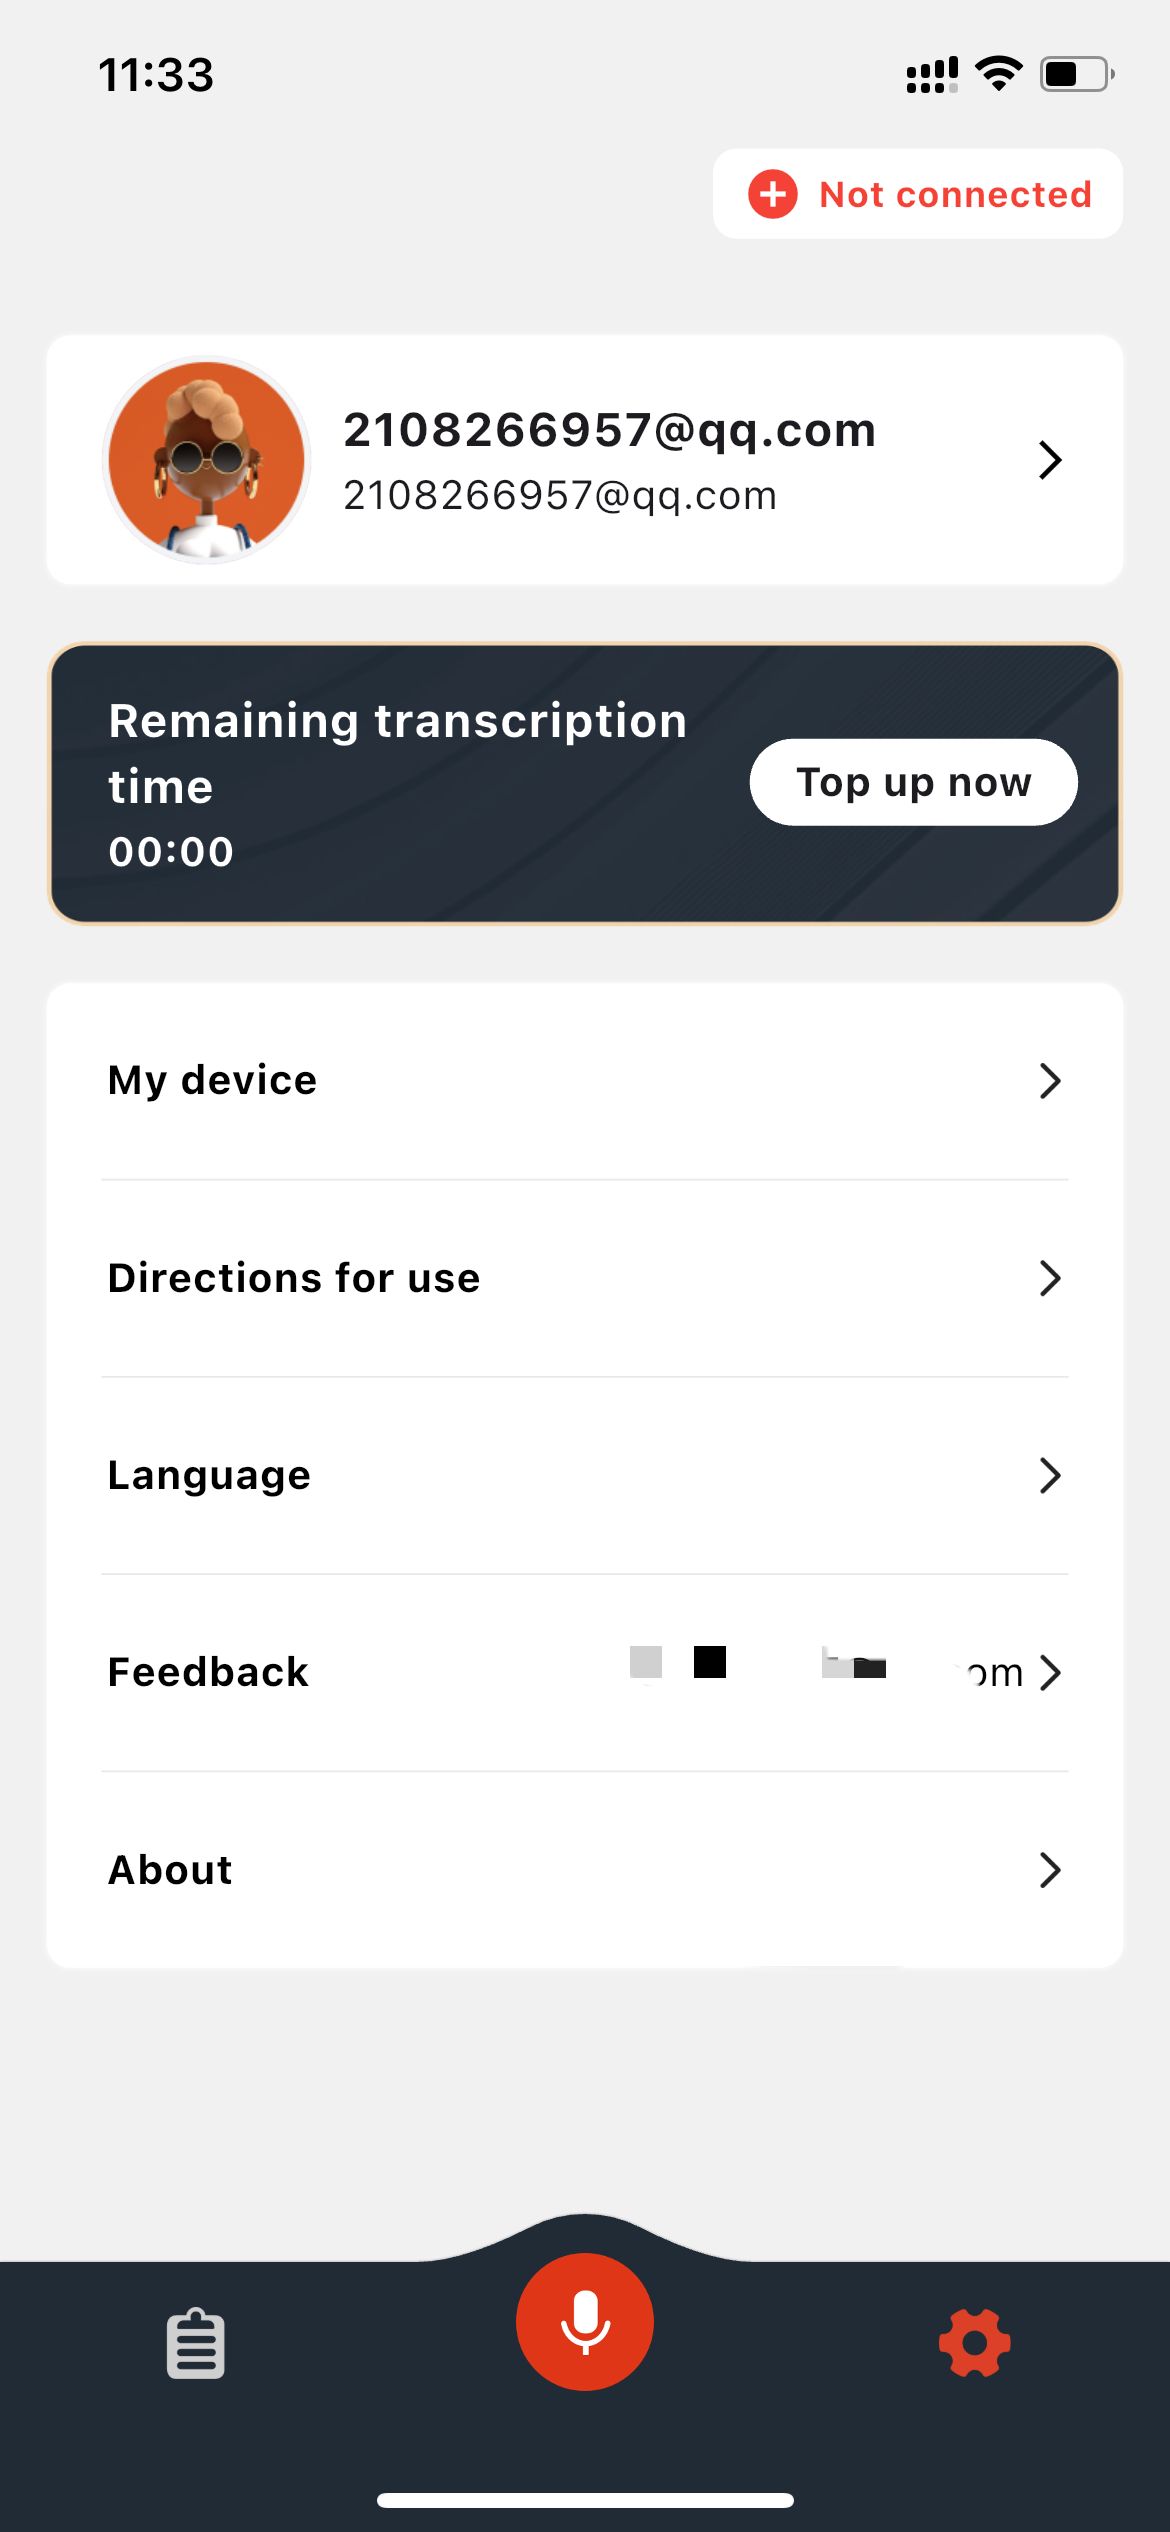This screenshot has width=1170, height=2532.
Task: Open the Directions for use chevron
Action: pos(1049,1278)
